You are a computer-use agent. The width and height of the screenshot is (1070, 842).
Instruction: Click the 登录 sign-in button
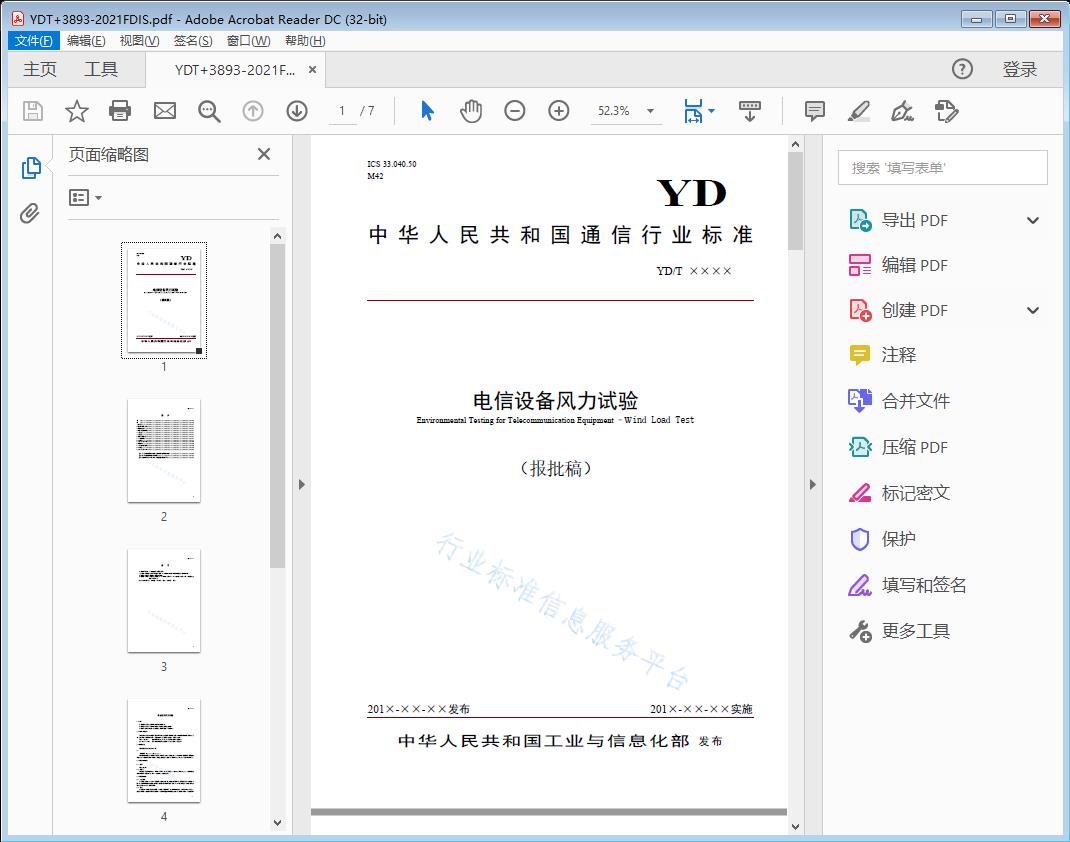(x=1020, y=69)
